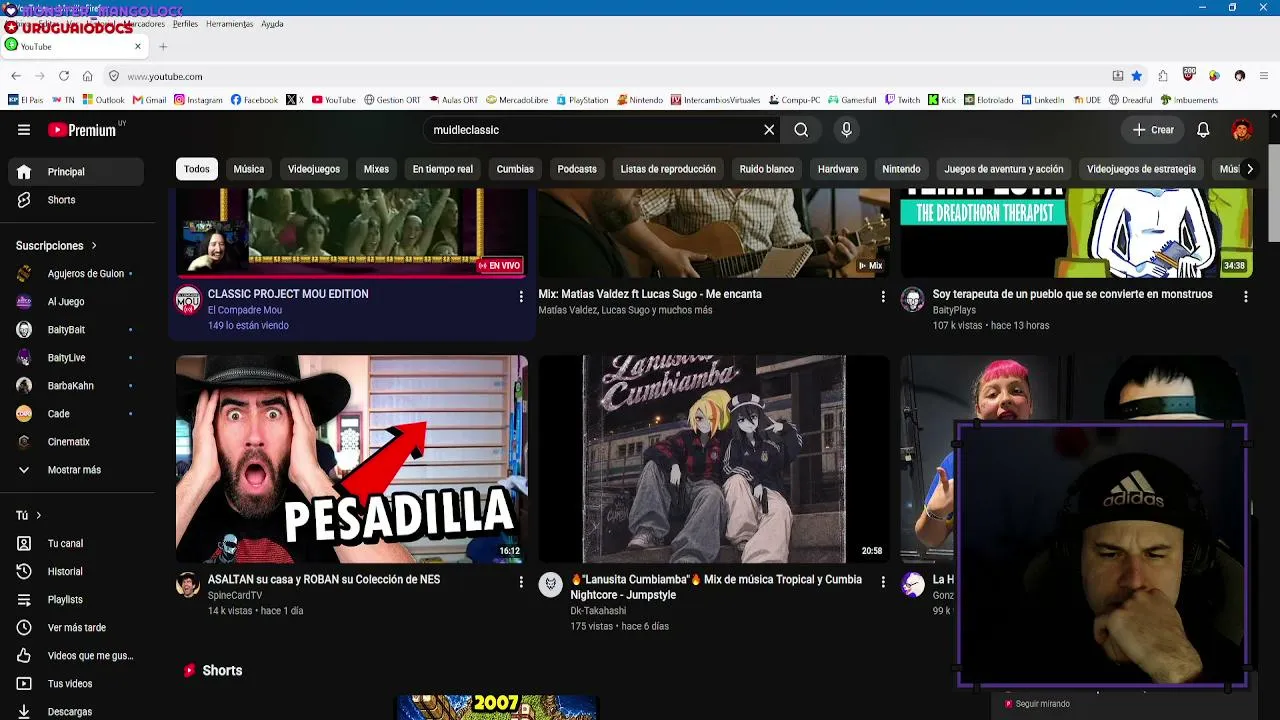
Task: Expand the Tú section
Action: (x=29, y=515)
